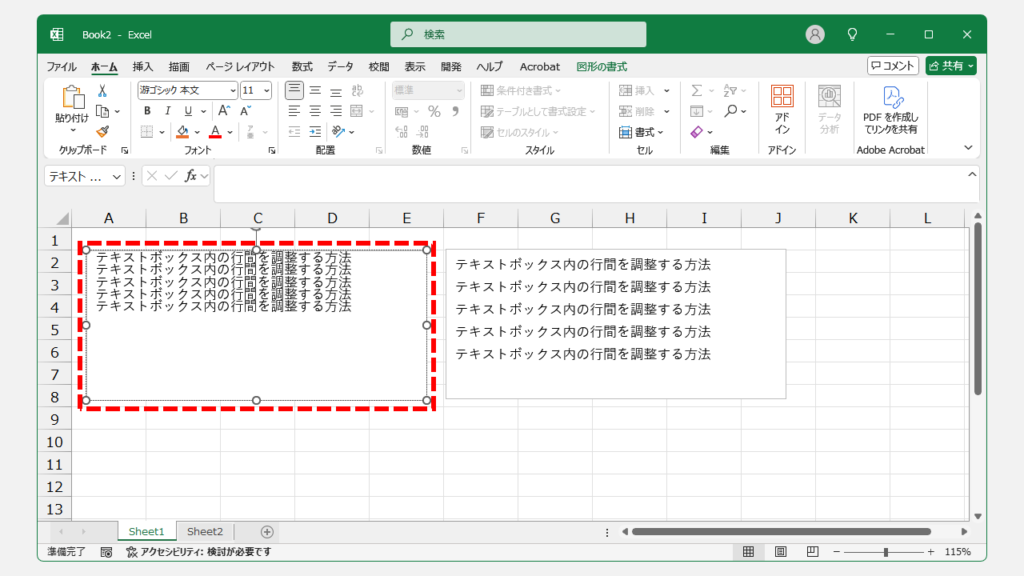Click the 共有 (Share) button
The width and height of the screenshot is (1024, 576).
(x=950, y=66)
